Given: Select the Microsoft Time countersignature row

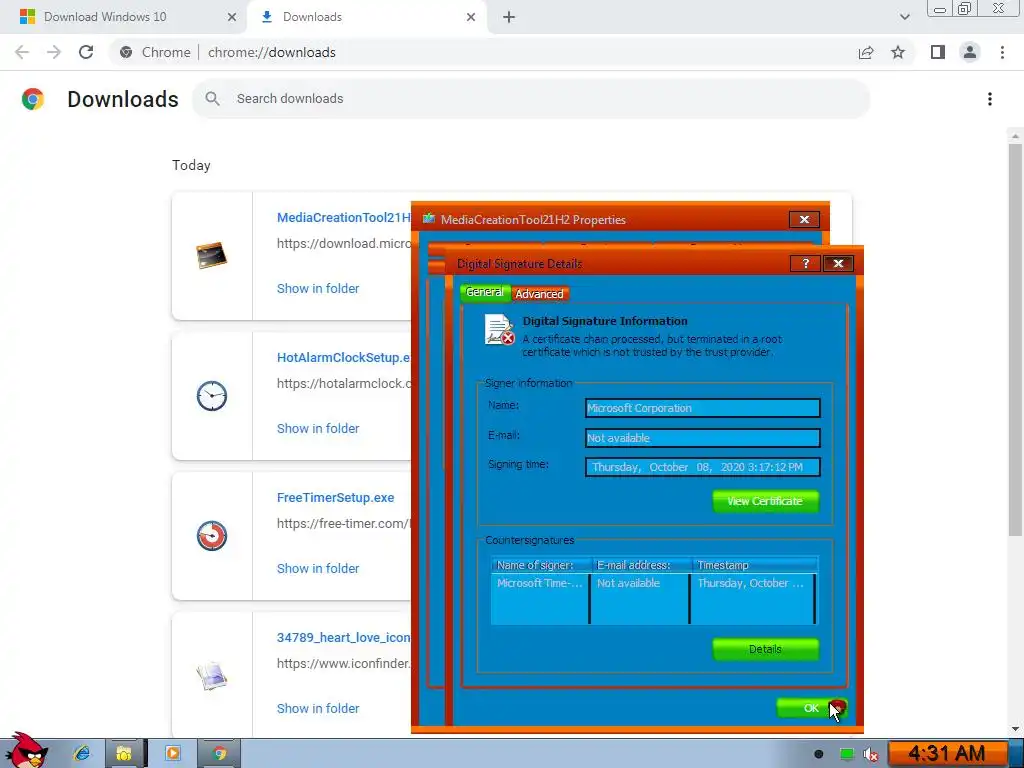Looking at the screenshot, I should pos(654,583).
